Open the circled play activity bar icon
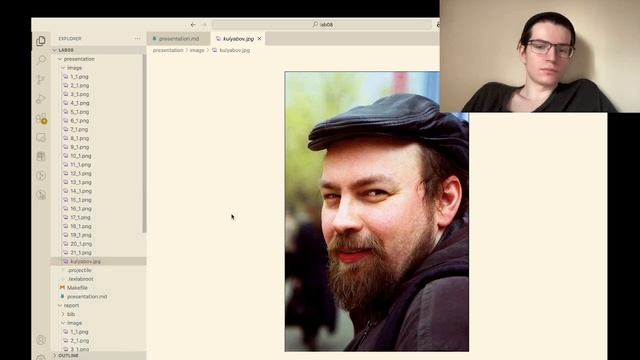640x360 pixels. coord(41,176)
